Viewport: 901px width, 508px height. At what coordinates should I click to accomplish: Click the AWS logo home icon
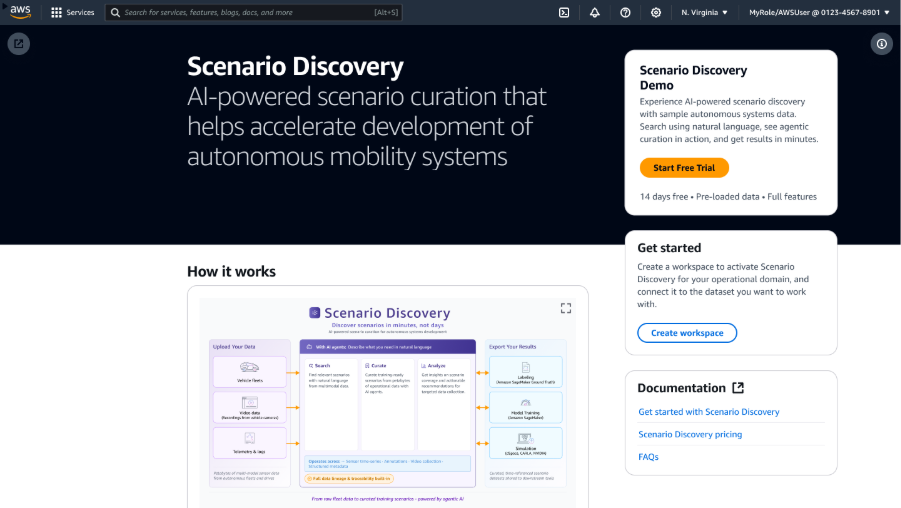click(20, 12)
